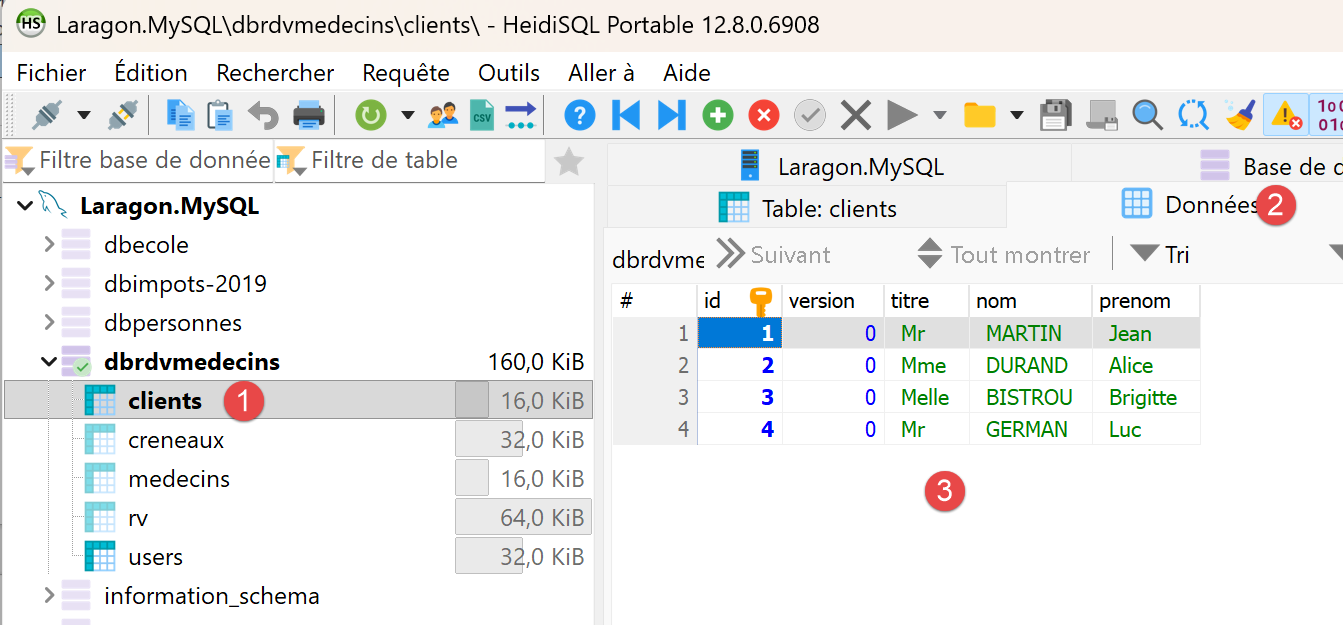This screenshot has width=1343, height=625.
Task: Click the run query play icon
Action: [x=902, y=115]
